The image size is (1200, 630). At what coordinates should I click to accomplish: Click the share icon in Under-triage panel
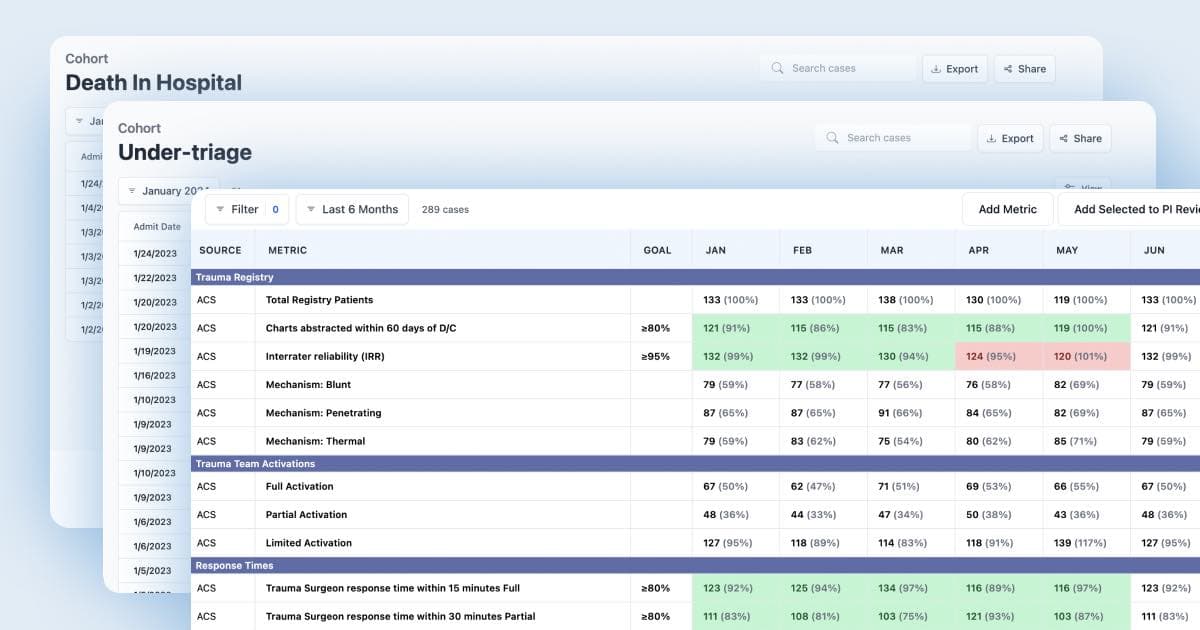click(x=1061, y=139)
